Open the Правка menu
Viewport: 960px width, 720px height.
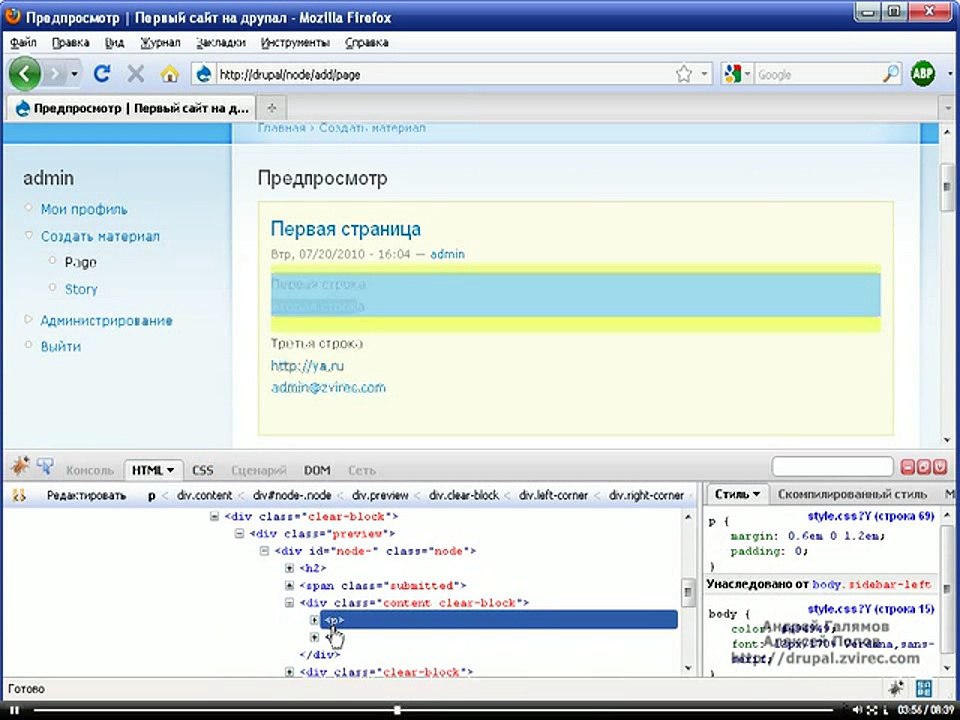70,42
